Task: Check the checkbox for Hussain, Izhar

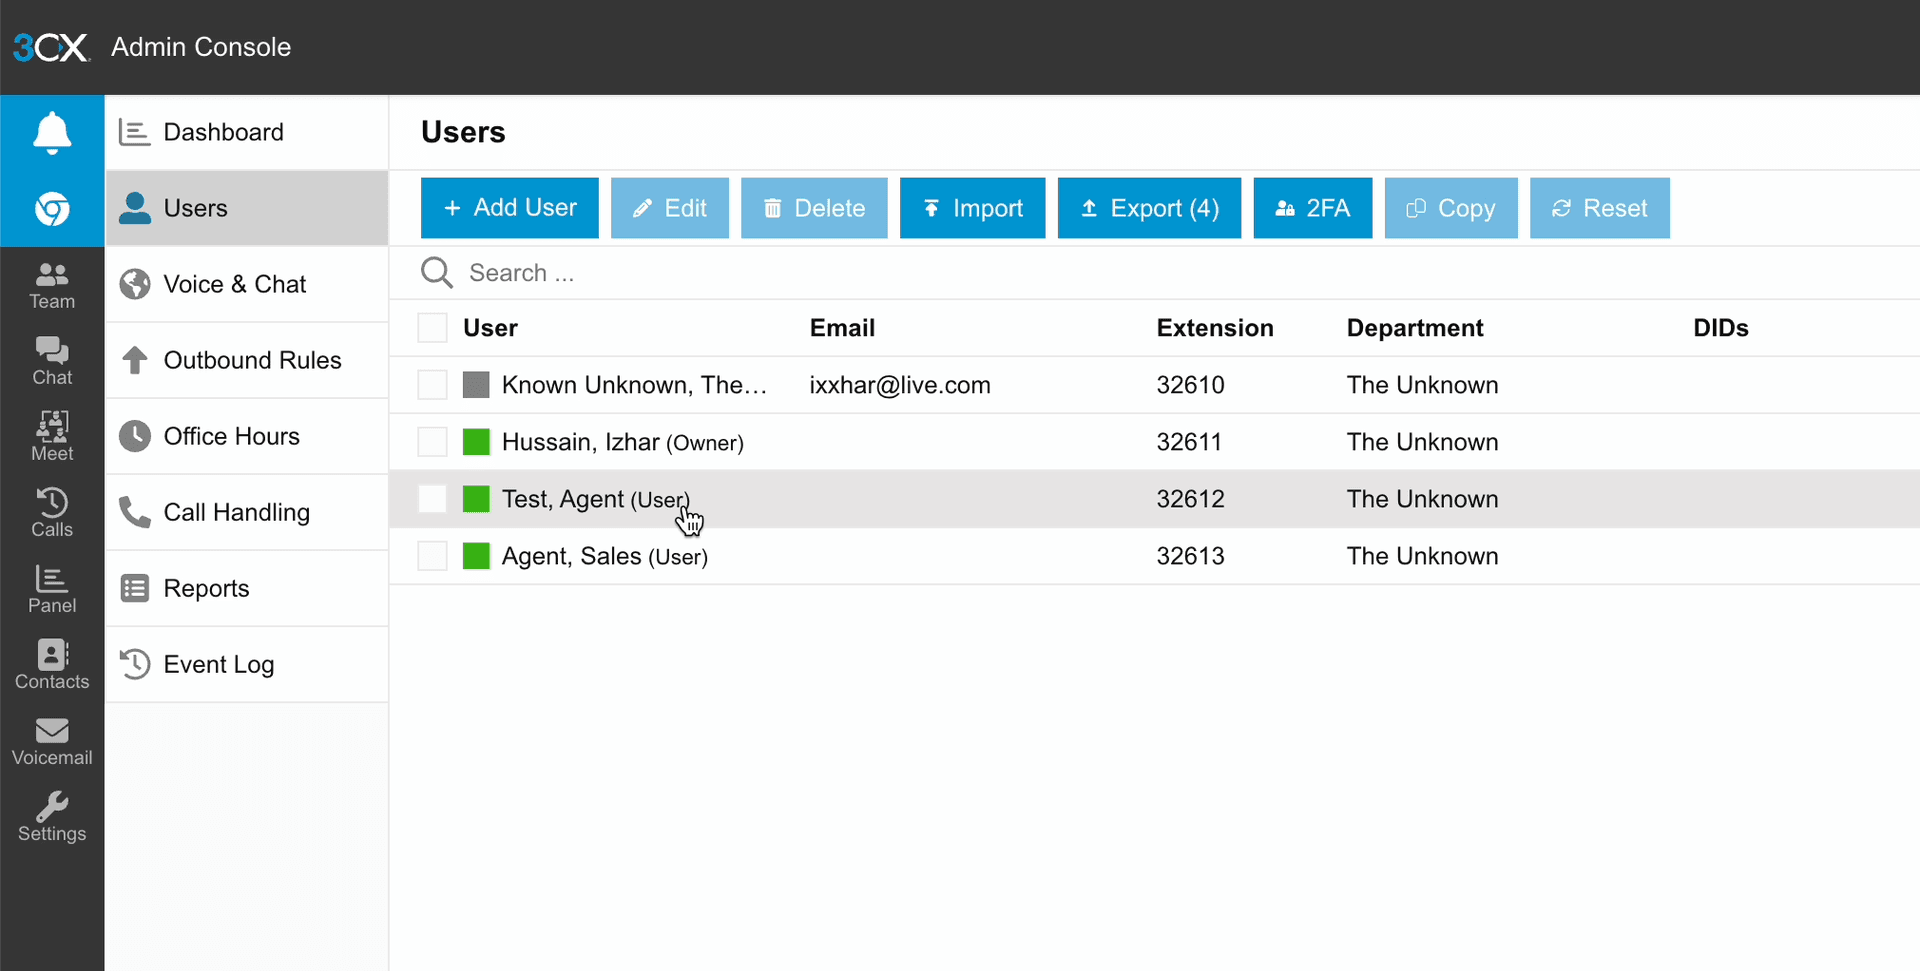Action: tap(431, 441)
